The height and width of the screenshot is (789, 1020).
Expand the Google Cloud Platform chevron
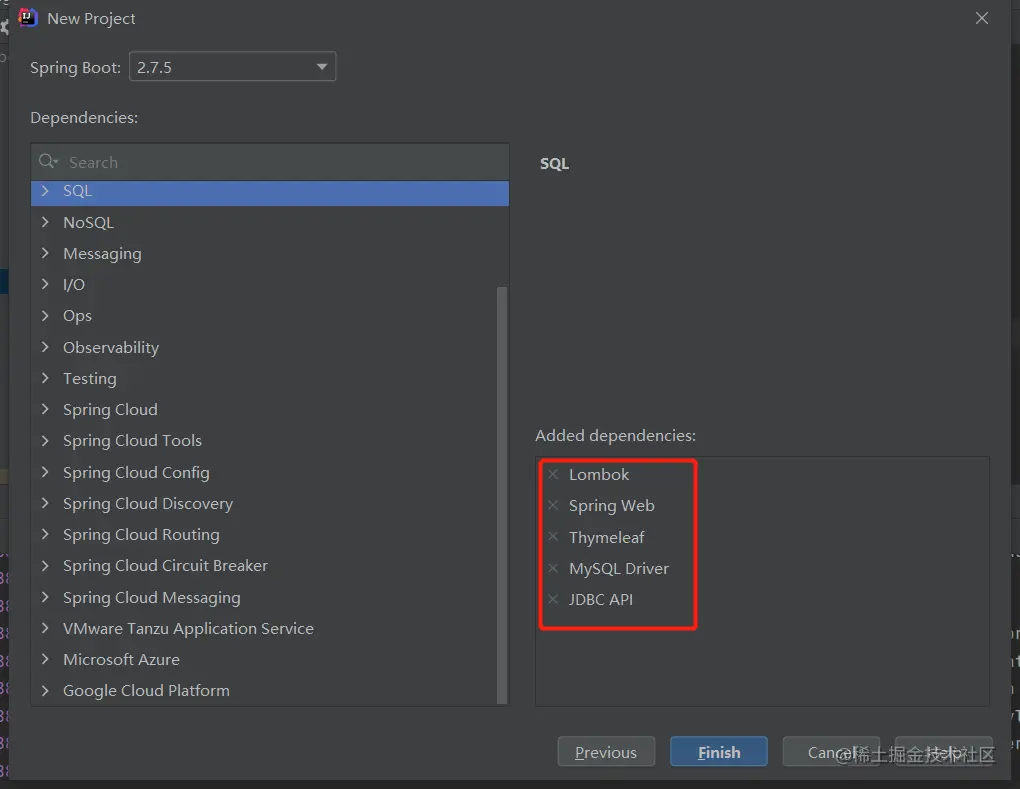pyautogui.click(x=45, y=690)
